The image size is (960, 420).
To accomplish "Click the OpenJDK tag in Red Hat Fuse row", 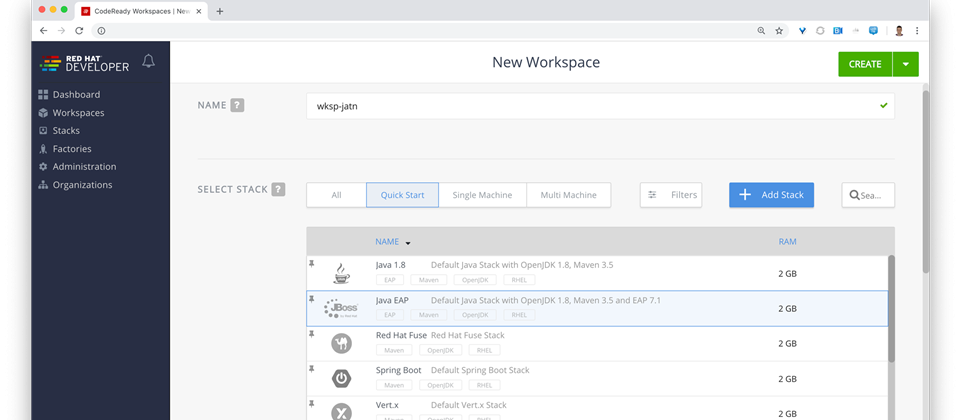I will [x=441, y=350].
